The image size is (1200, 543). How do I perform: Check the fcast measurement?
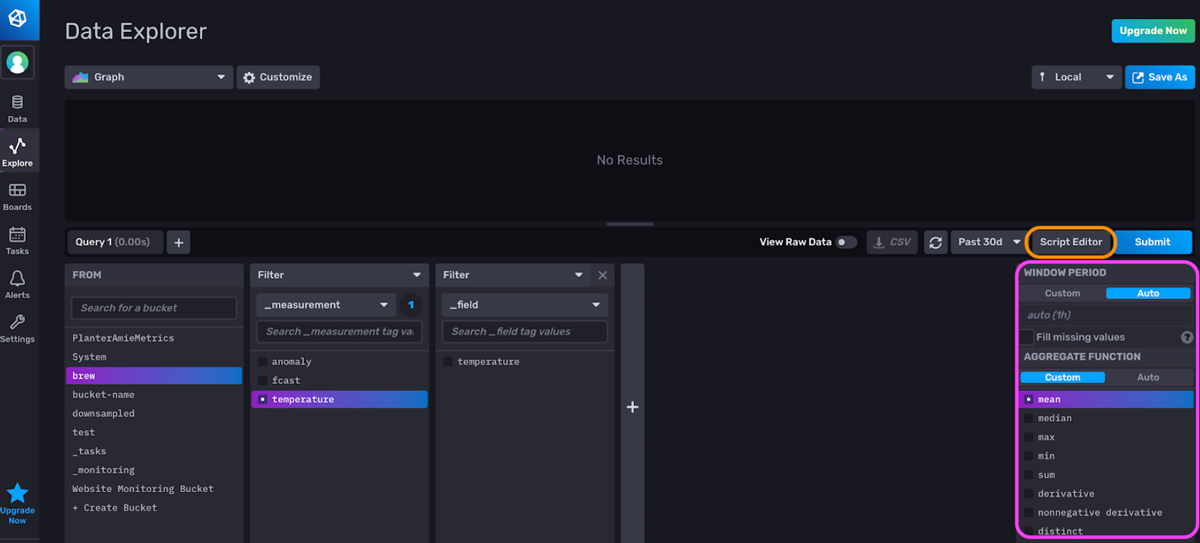coord(263,381)
